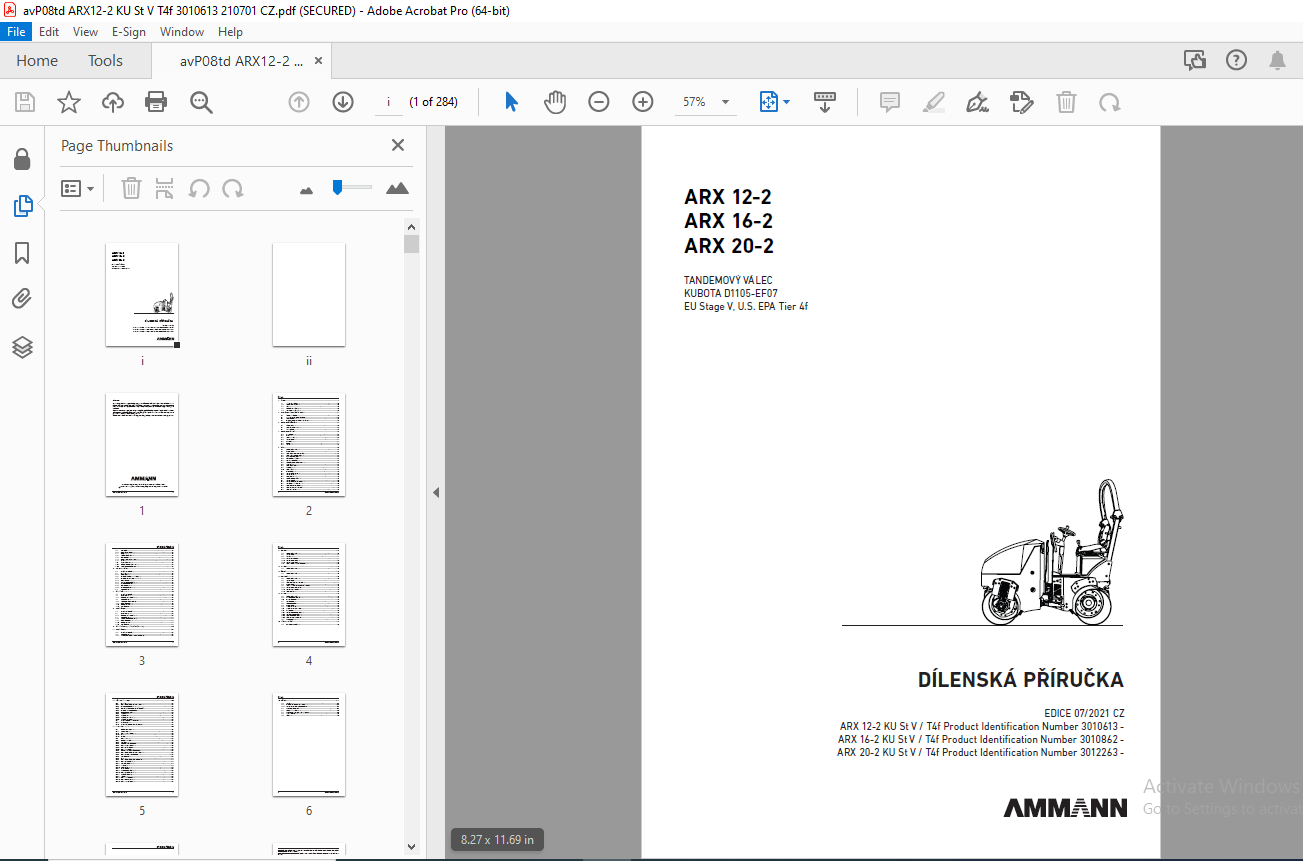Click thumbnails panel scrollbar down arrow
The height and width of the screenshot is (861, 1303).
tap(411, 847)
